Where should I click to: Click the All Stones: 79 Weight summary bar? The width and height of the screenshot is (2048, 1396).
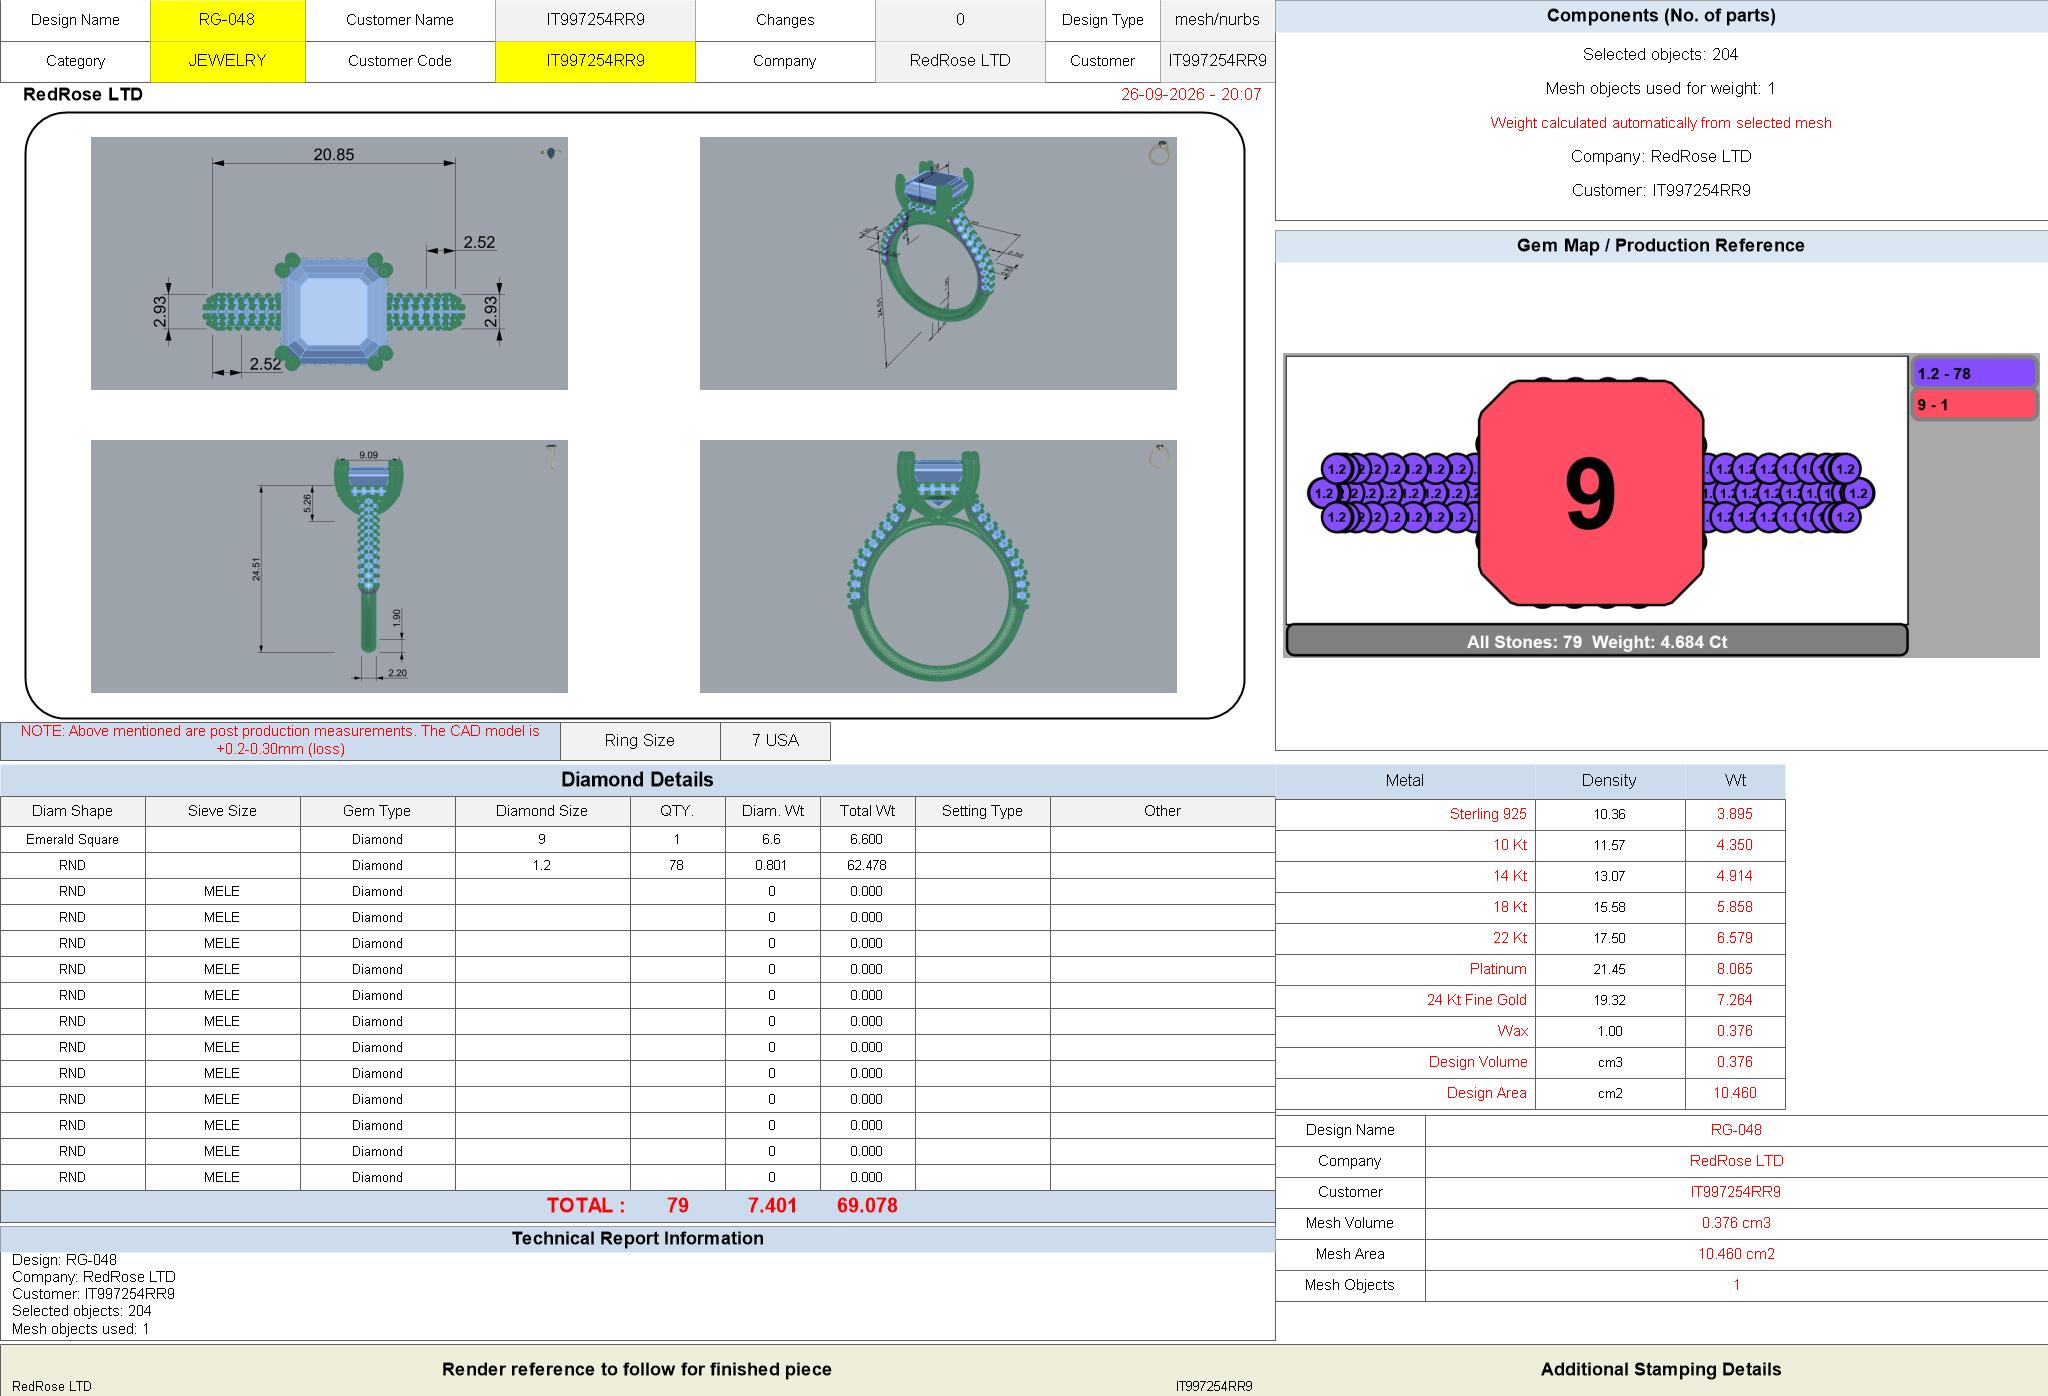click(x=1596, y=641)
